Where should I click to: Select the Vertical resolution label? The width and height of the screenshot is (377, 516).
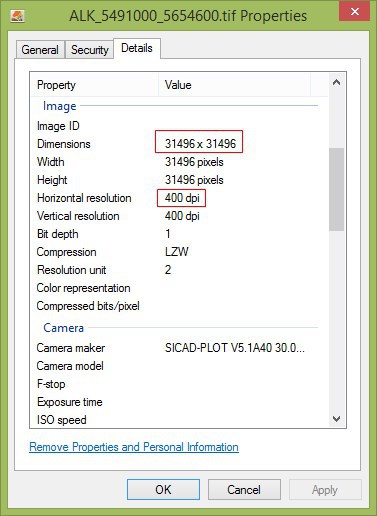[78, 216]
